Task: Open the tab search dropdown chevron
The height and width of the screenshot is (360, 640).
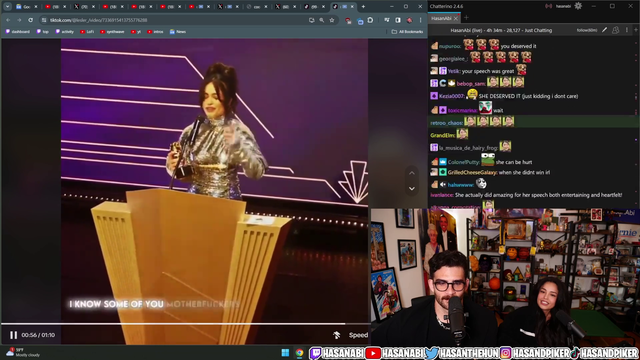Action: coord(7,7)
